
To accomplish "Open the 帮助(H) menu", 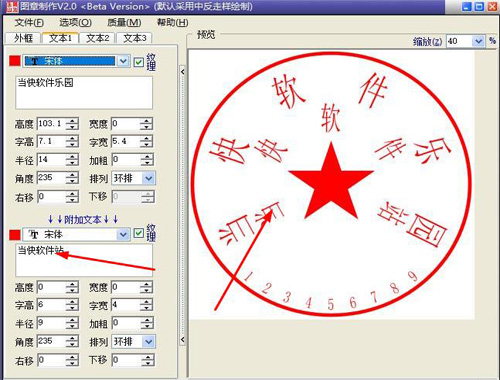I will click(x=173, y=23).
